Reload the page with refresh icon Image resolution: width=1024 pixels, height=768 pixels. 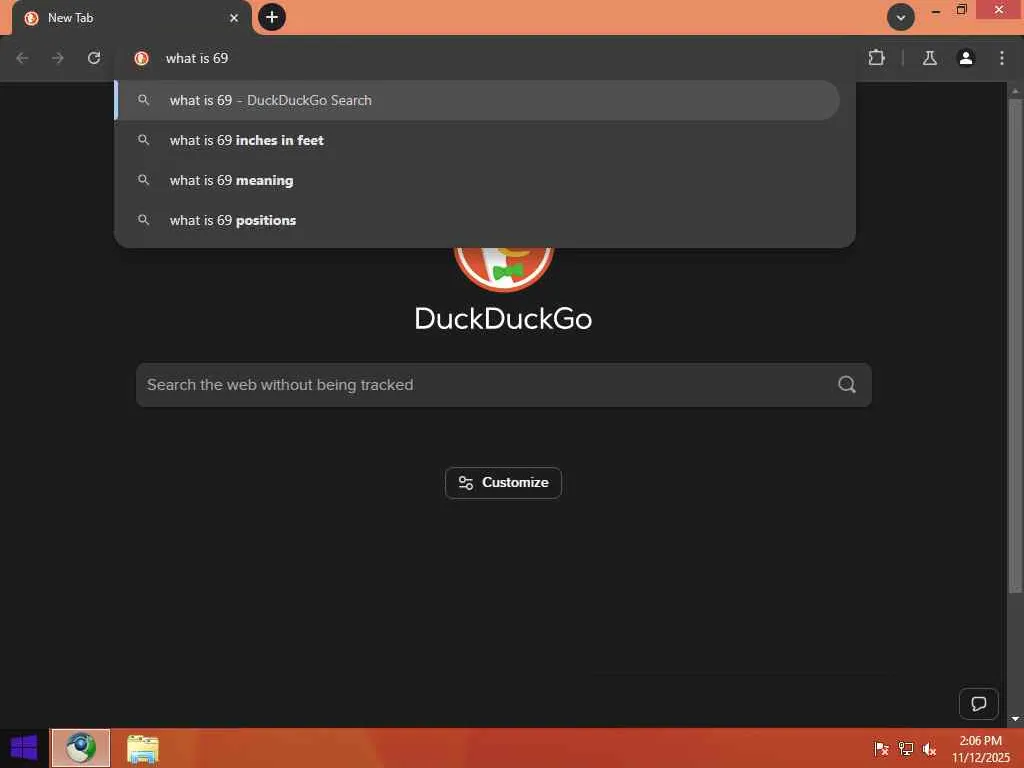(94, 58)
